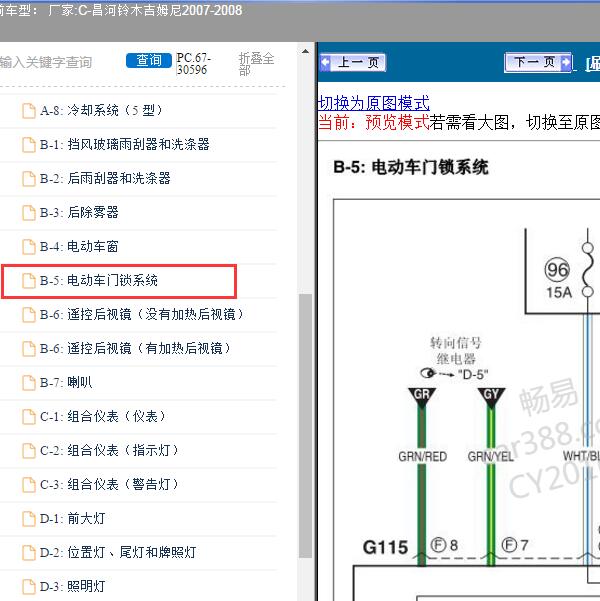Click the list scrollbar thumb
This screenshot has width=600, height=601.
point(305,425)
